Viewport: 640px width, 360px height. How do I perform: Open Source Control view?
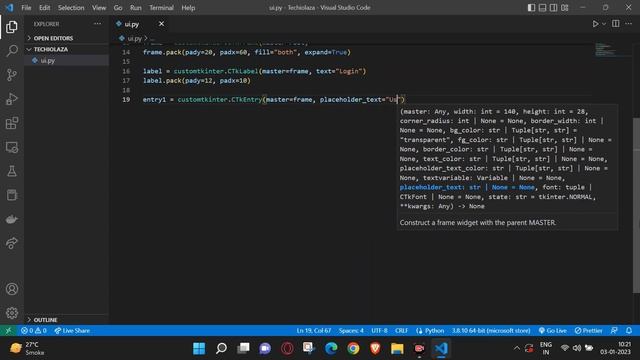coord(12,75)
